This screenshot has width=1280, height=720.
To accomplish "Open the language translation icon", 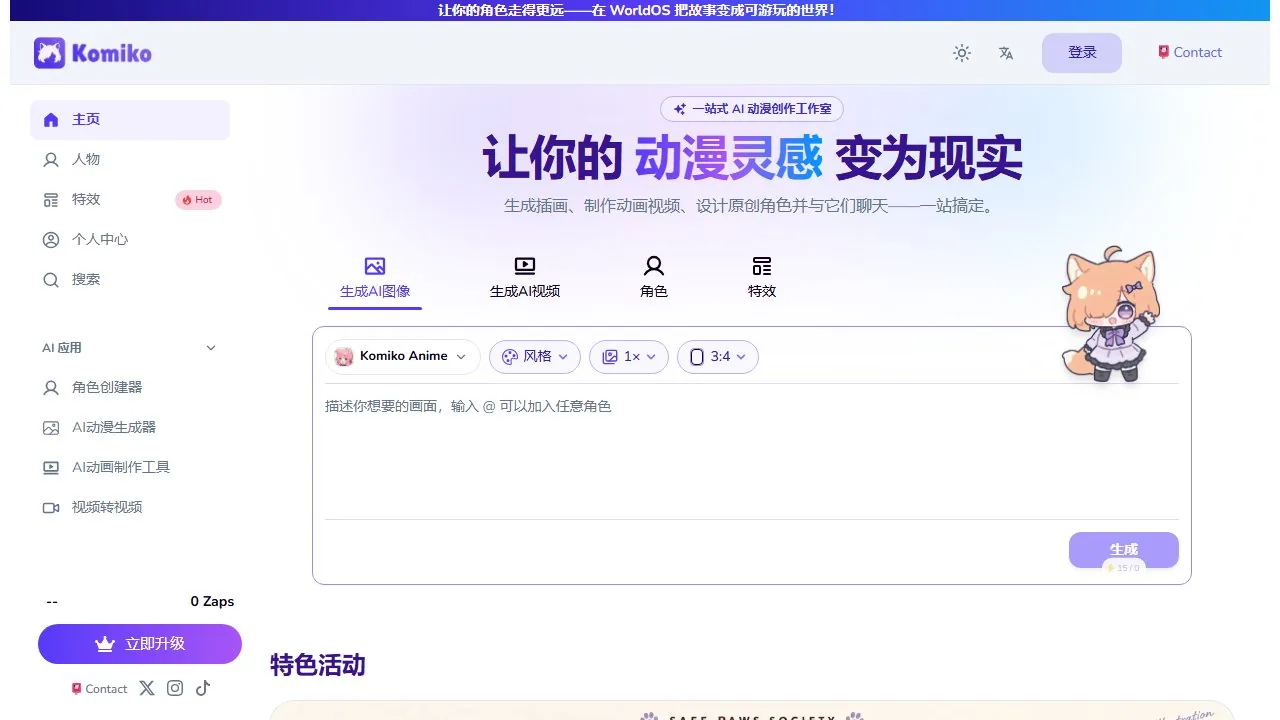I will [1006, 53].
